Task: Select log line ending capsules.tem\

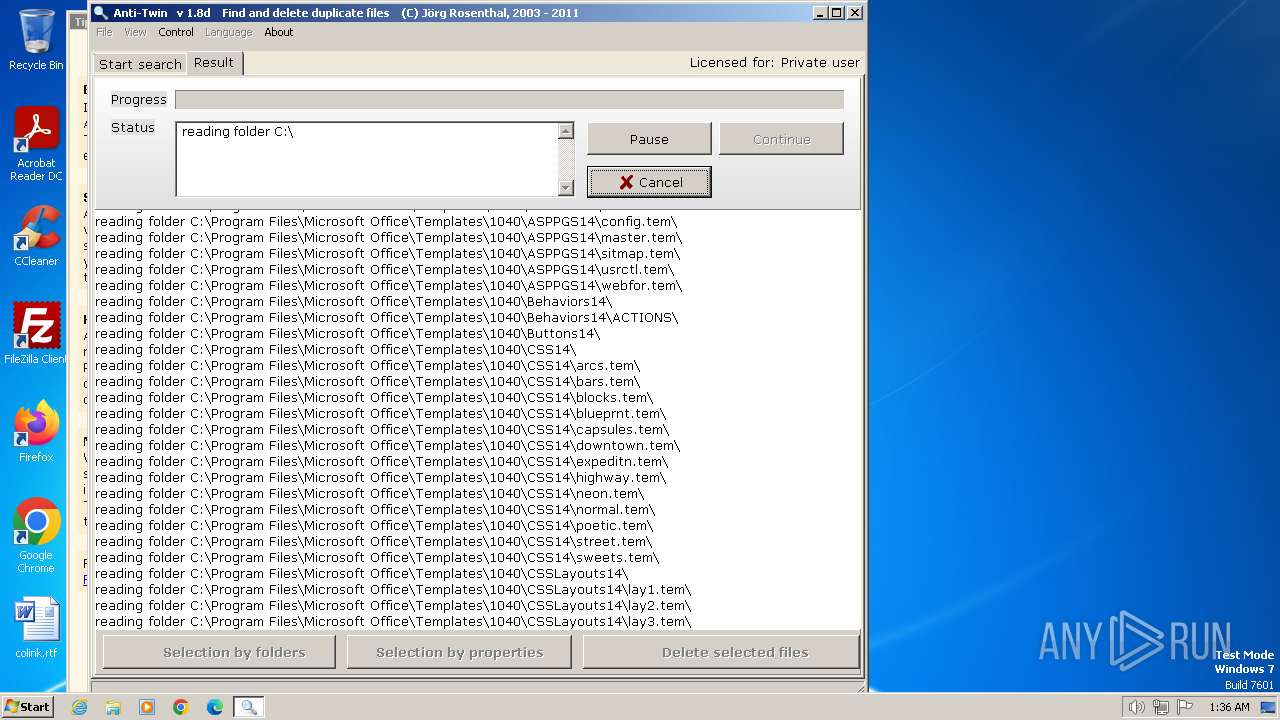Action: pos(381,430)
